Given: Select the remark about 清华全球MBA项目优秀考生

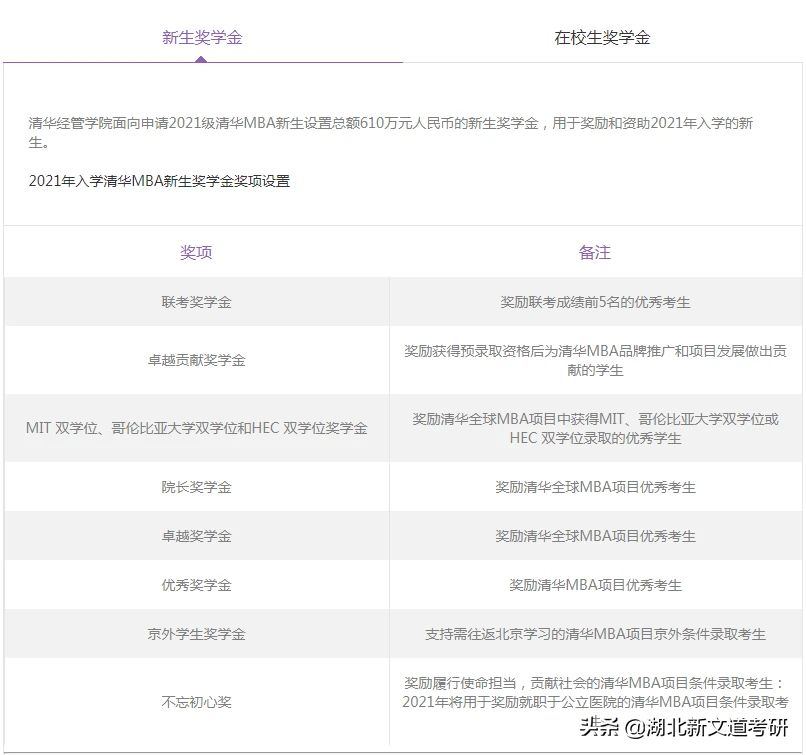Looking at the screenshot, I should (x=597, y=487).
